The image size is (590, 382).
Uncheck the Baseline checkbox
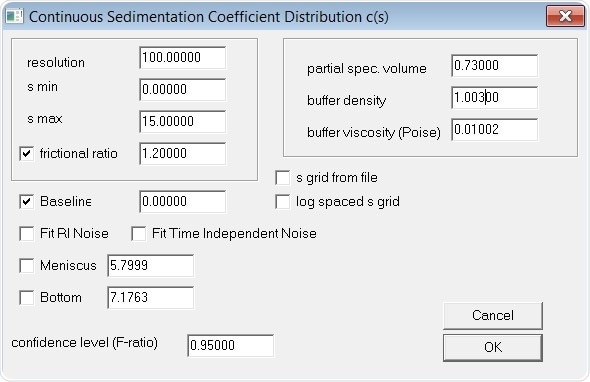point(27,201)
